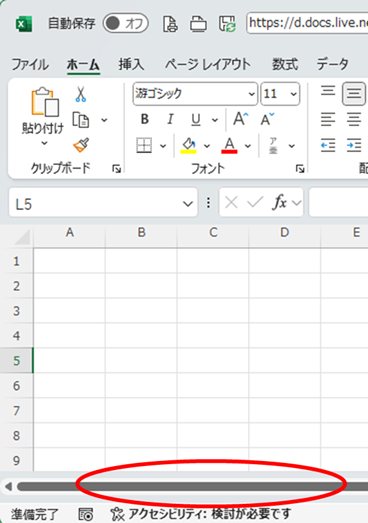Click the print preview page icon

(170, 24)
